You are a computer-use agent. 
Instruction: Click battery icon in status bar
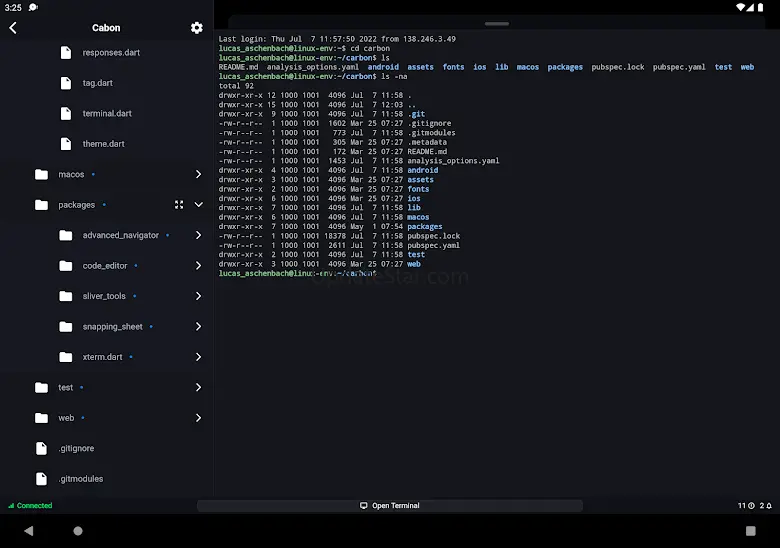(761, 7)
